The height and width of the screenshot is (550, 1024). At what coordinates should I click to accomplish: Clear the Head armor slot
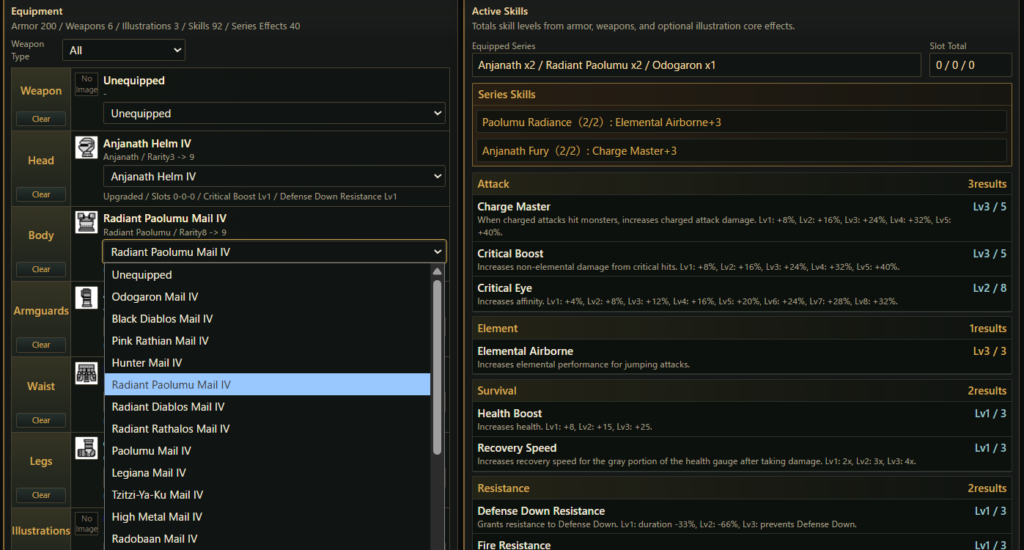pos(40,194)
